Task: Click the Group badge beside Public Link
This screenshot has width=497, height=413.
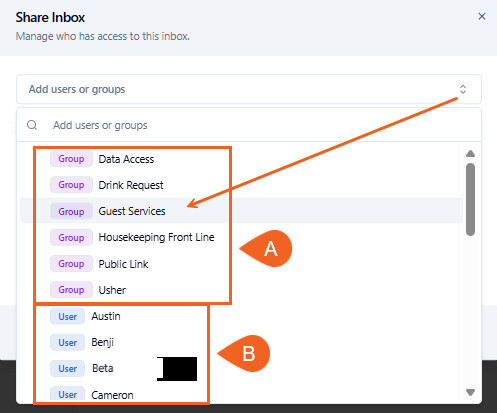Action: 71,264
